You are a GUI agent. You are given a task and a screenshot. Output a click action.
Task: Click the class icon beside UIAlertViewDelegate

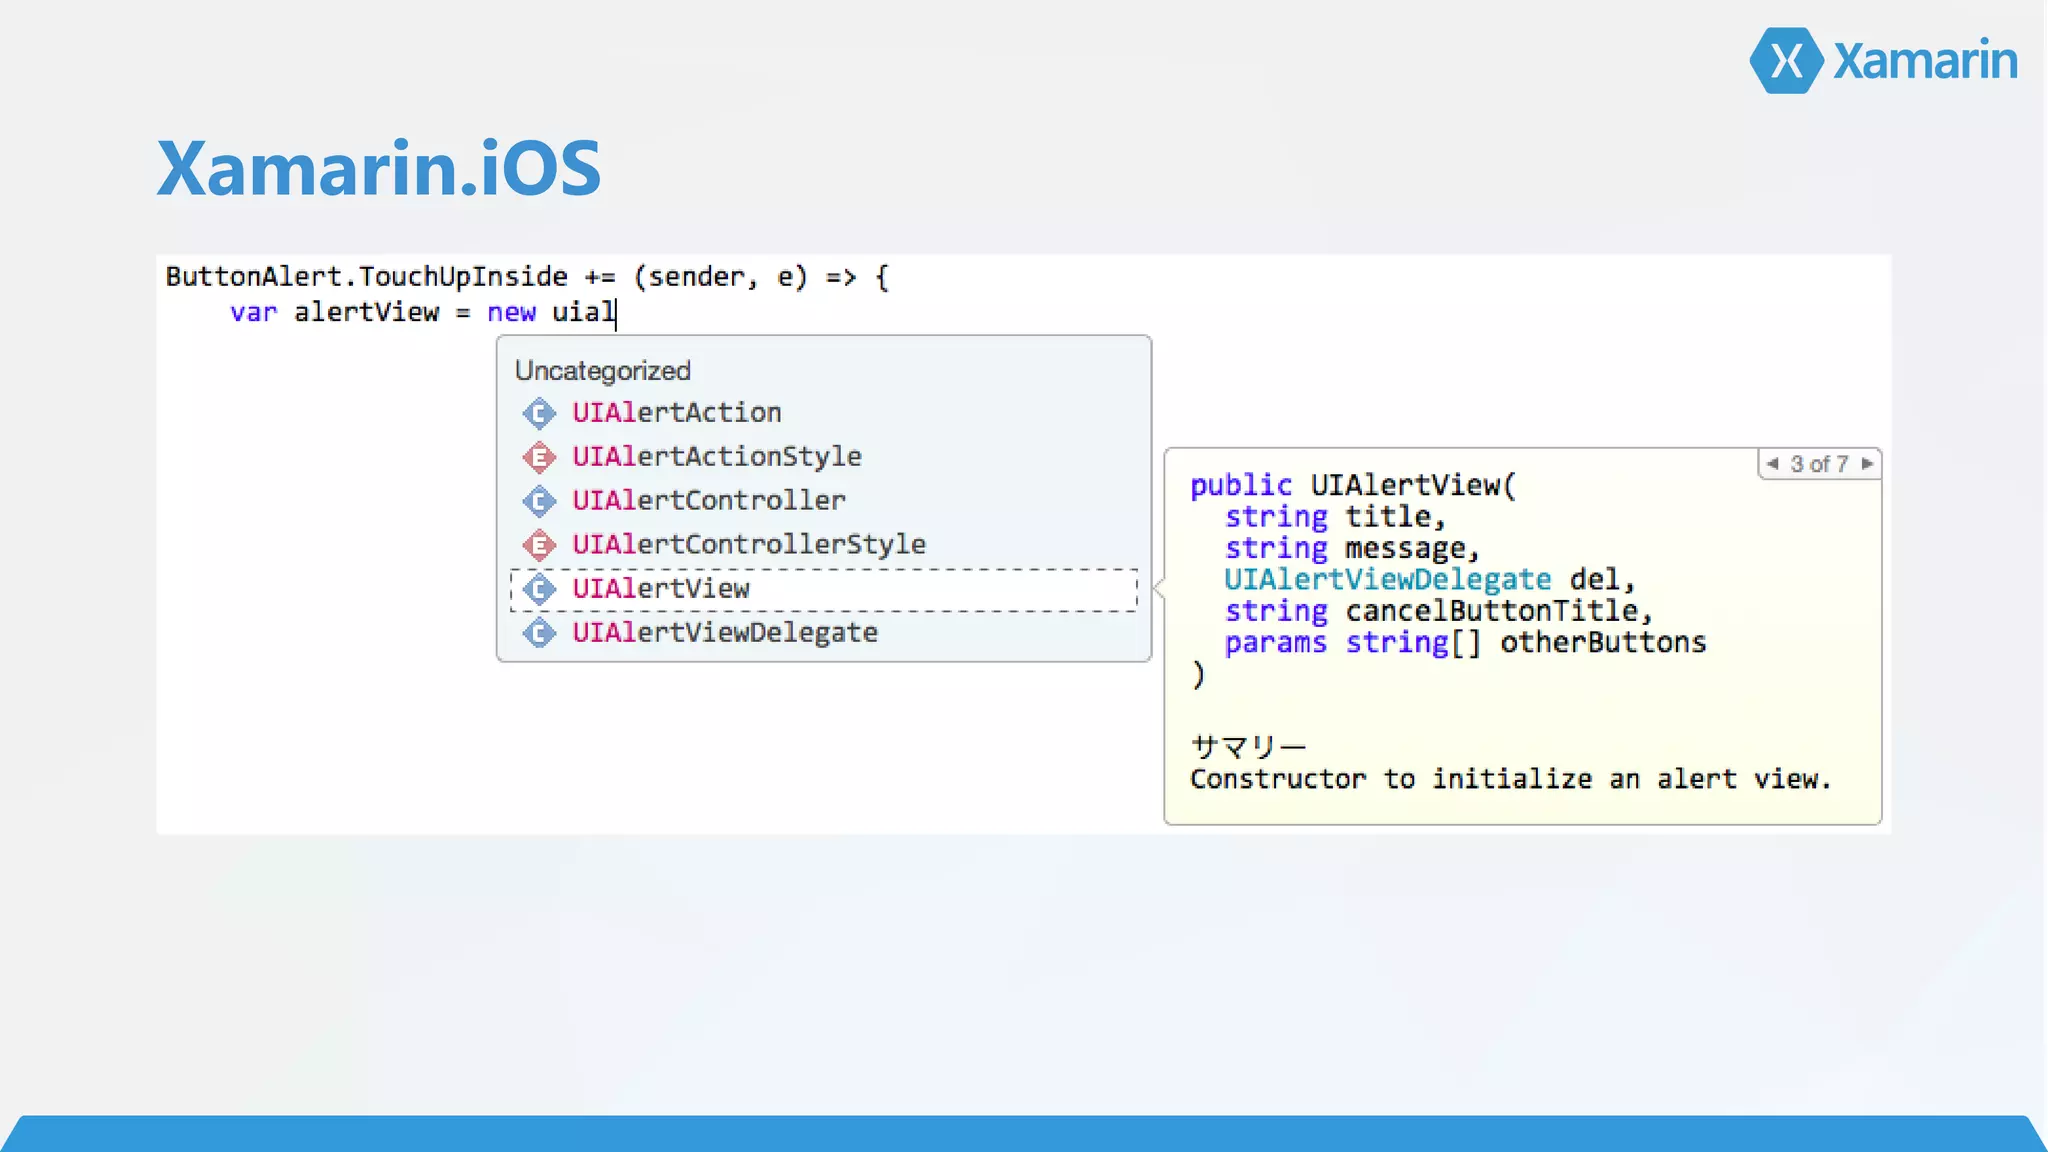tap(539, 633)
